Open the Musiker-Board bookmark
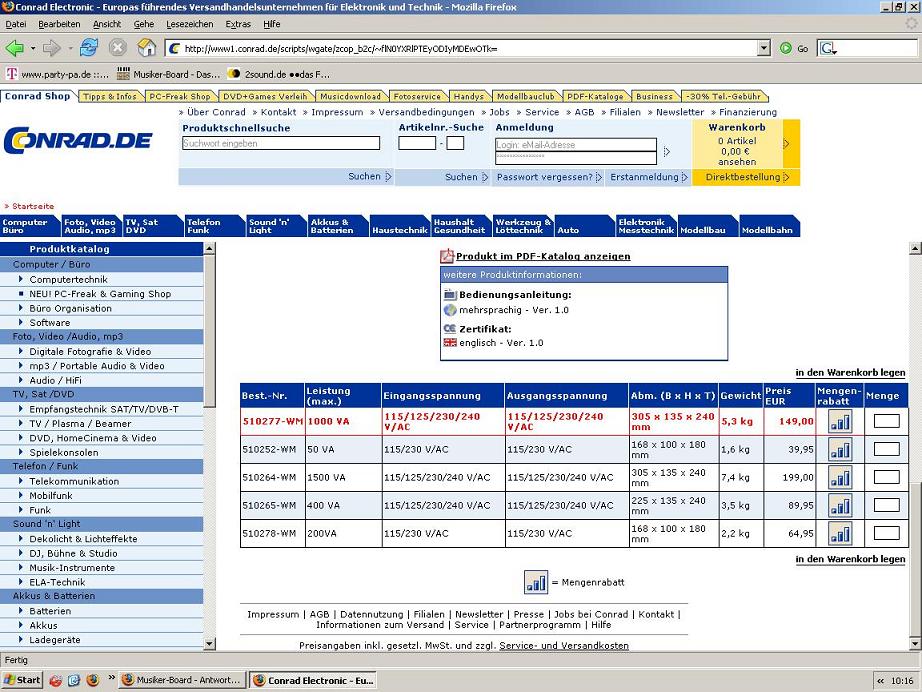Image resolution: width=922 pixels, height=692 pixels. pyautogui.click(x=168, y=74)
